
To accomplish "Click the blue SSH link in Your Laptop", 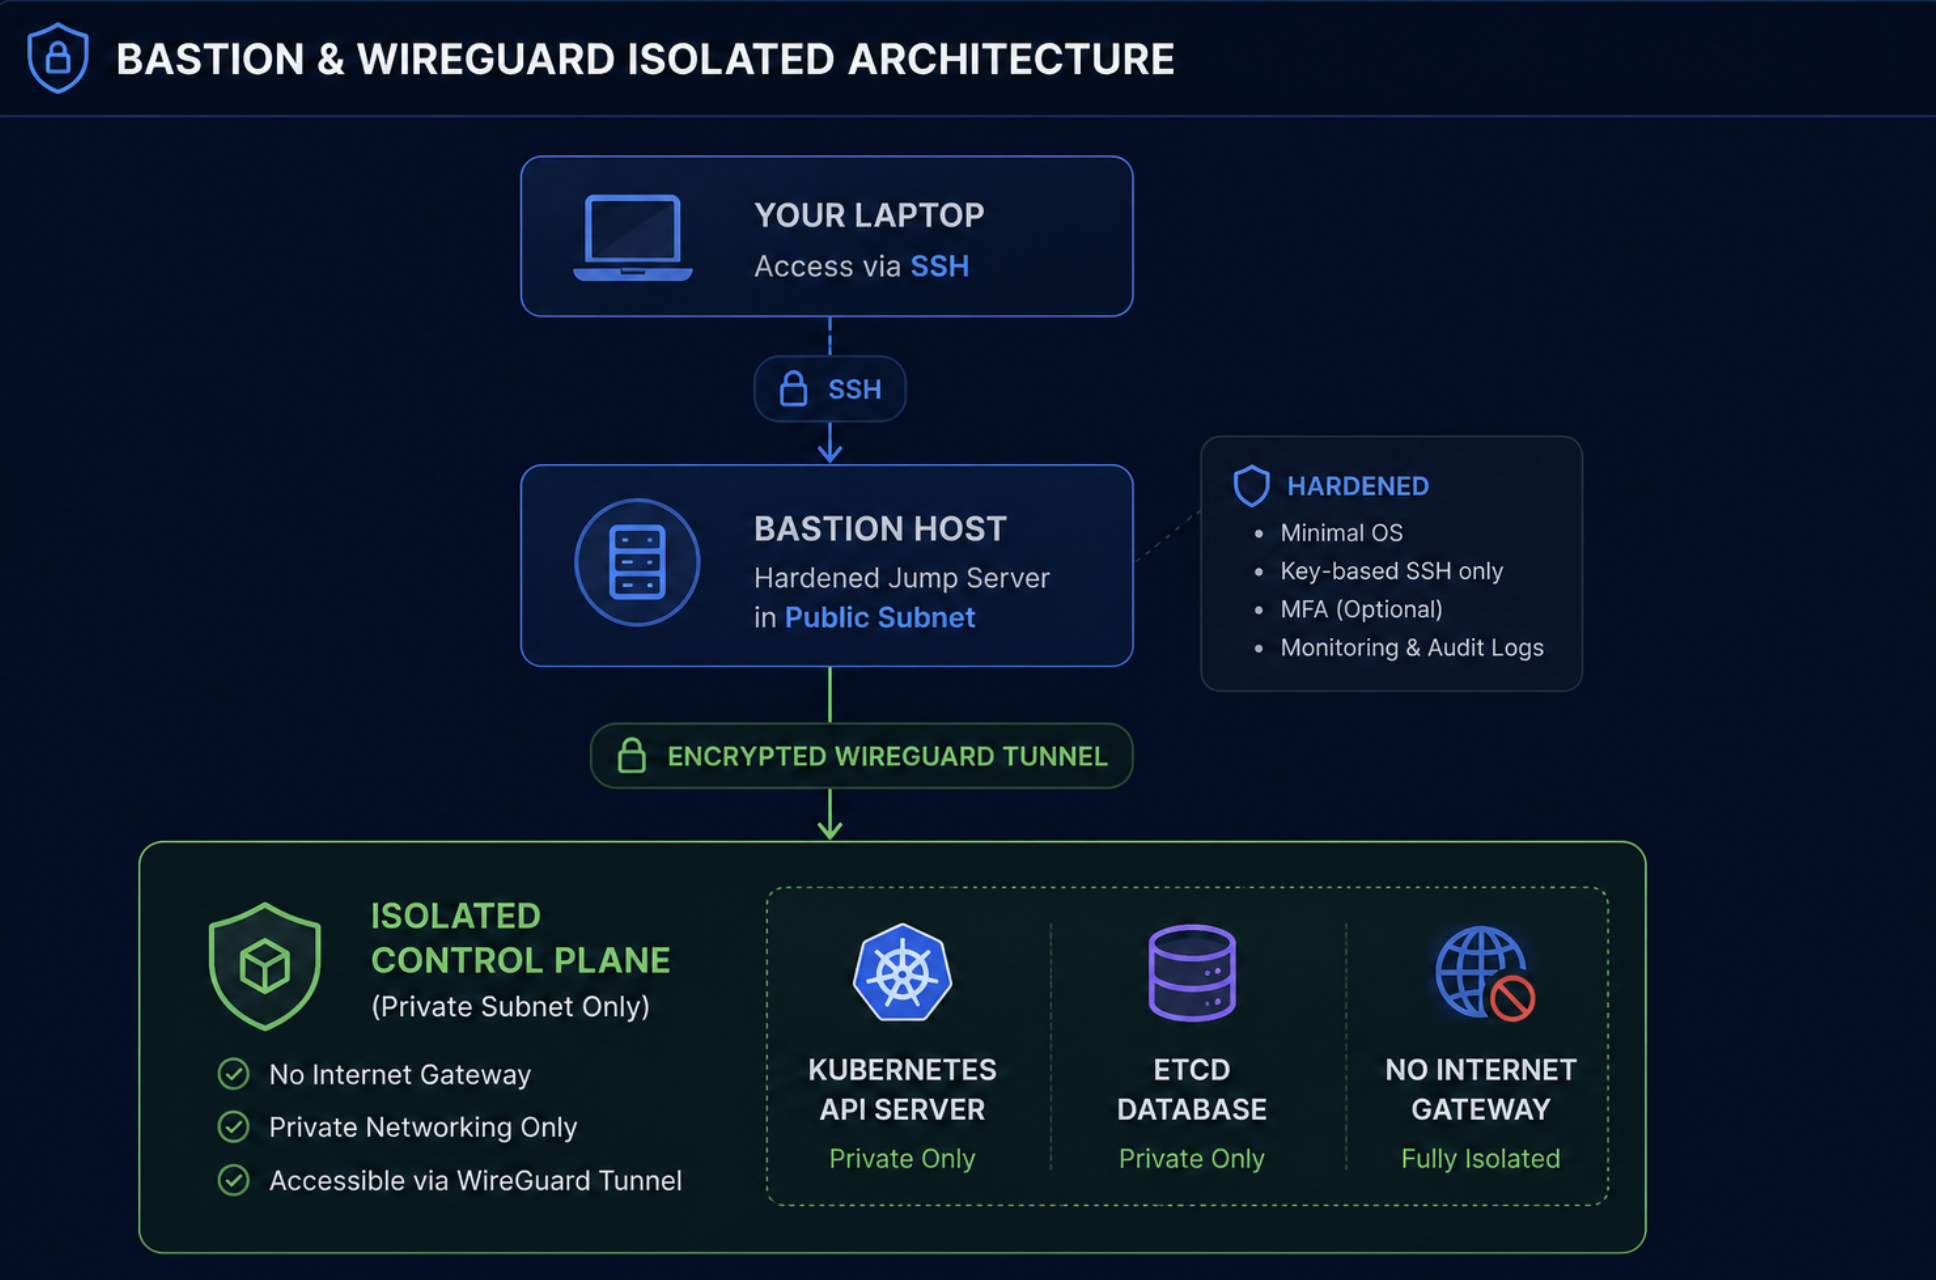I will pyautogui.click(x=939, y=266).
